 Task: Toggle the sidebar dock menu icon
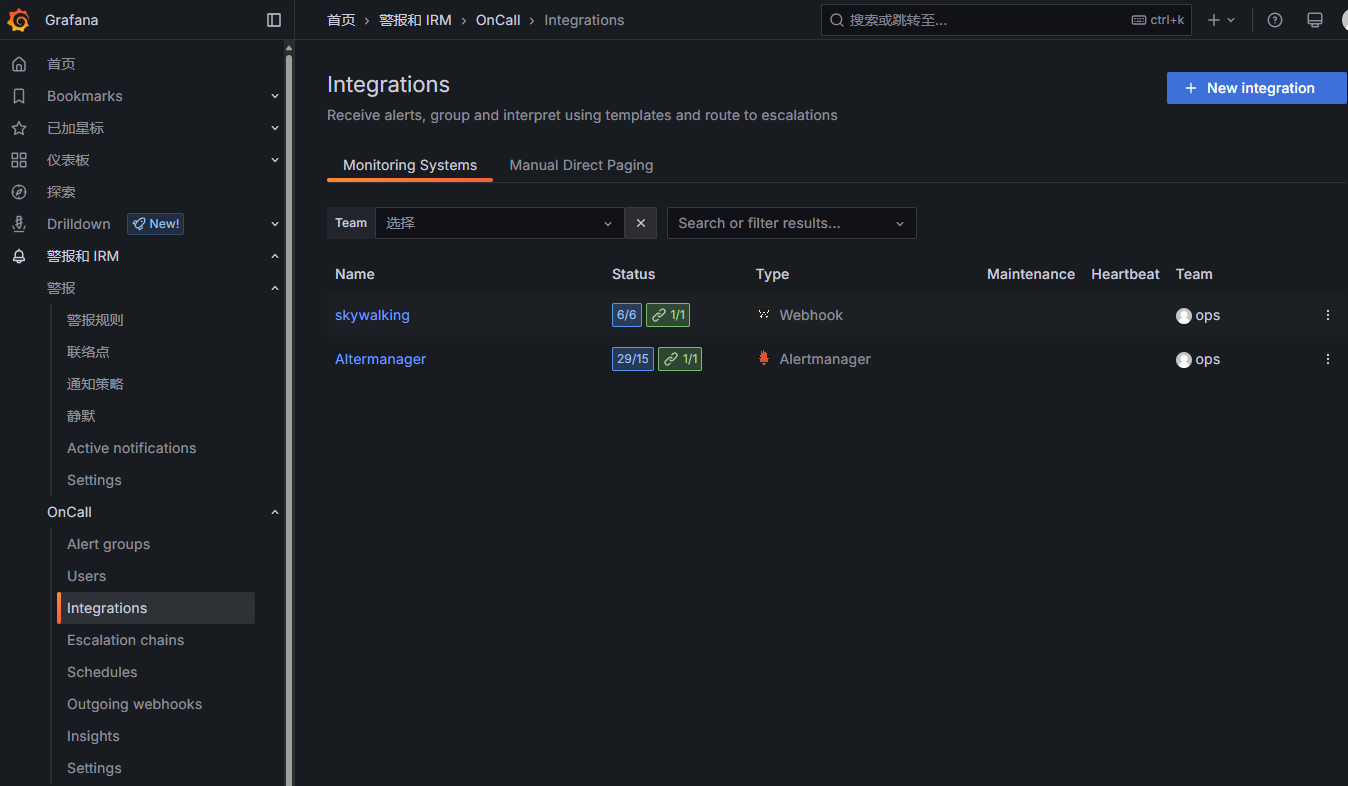[x=274, y=20]
